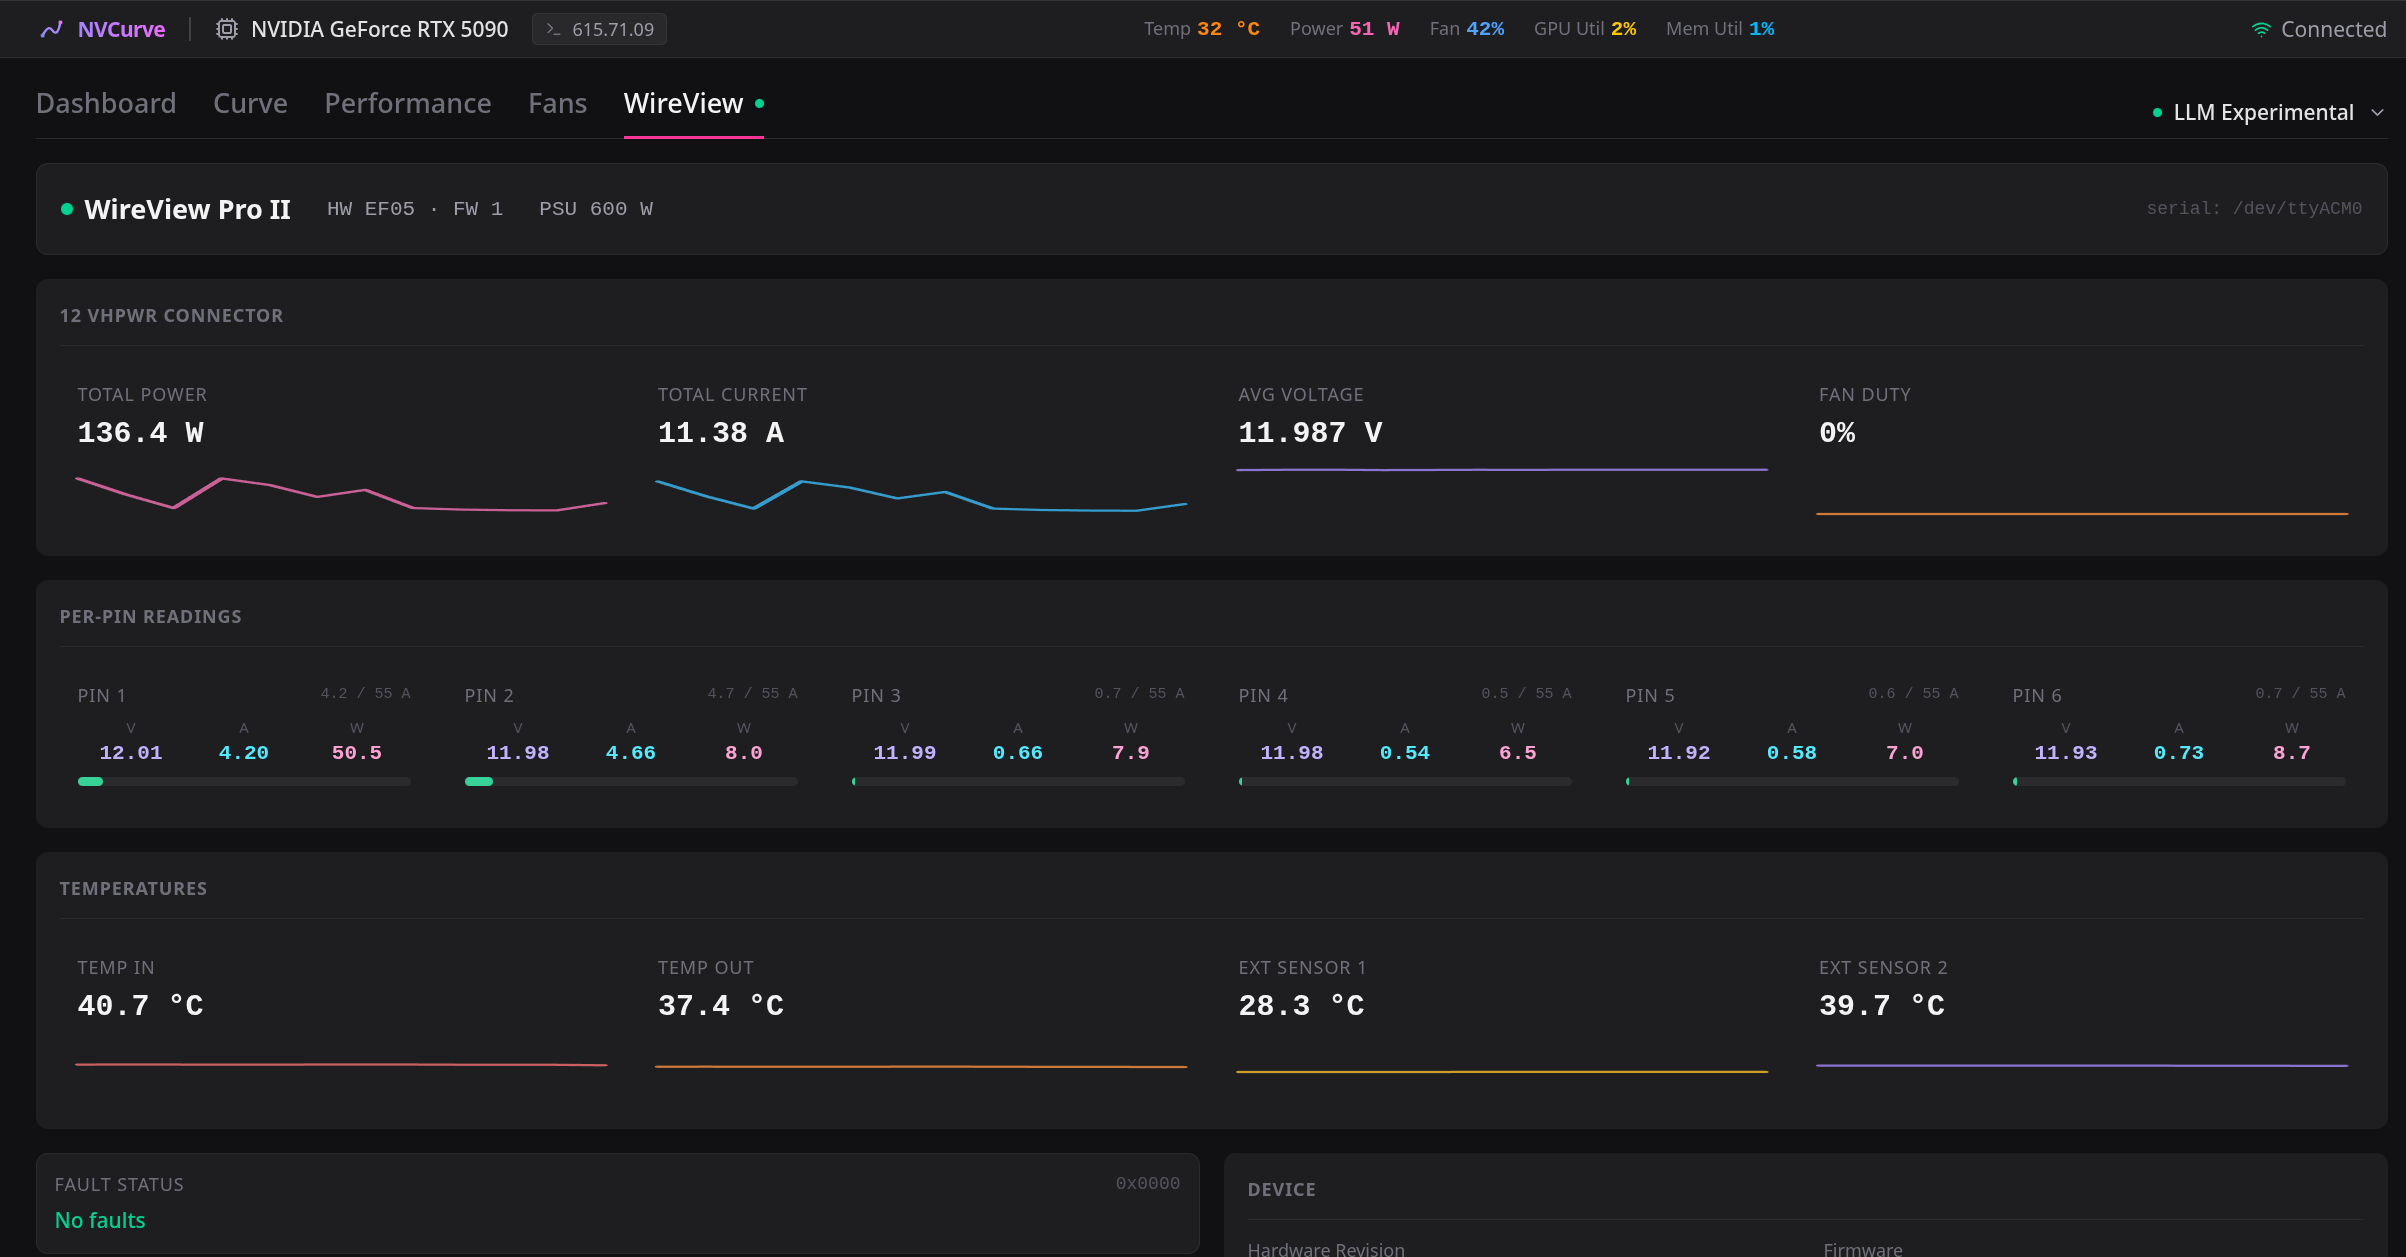Select the Fans tab

pos(558,103)
